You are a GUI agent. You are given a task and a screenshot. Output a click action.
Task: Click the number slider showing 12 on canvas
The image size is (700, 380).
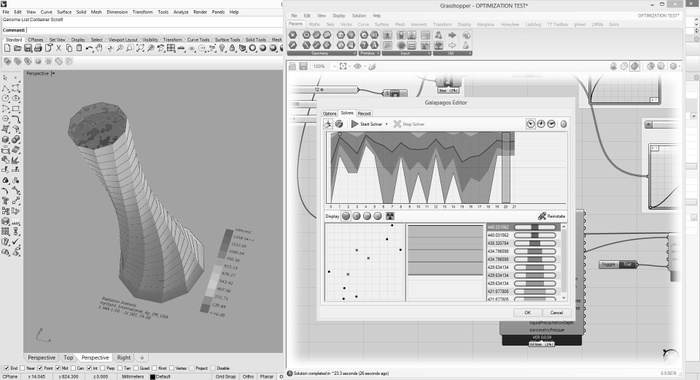[324, 90]
